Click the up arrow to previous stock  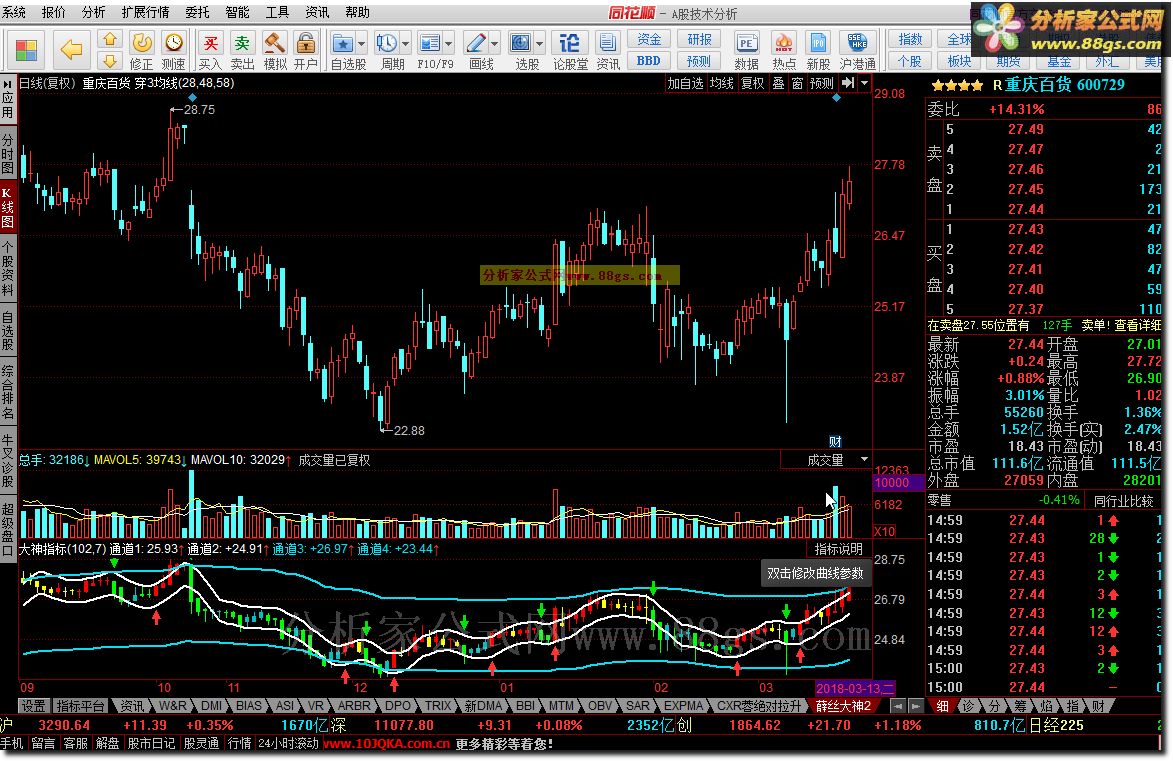click(110, 39)
